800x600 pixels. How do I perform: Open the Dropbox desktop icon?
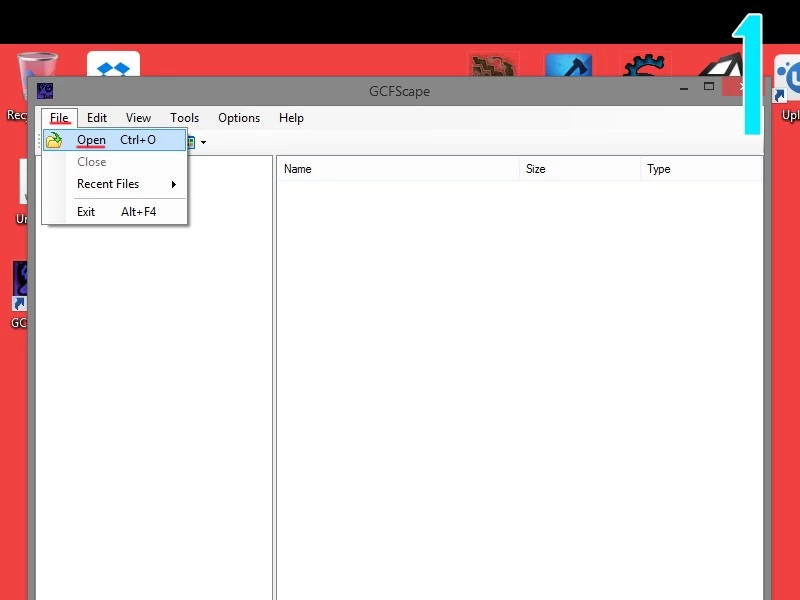pos(113,65)
